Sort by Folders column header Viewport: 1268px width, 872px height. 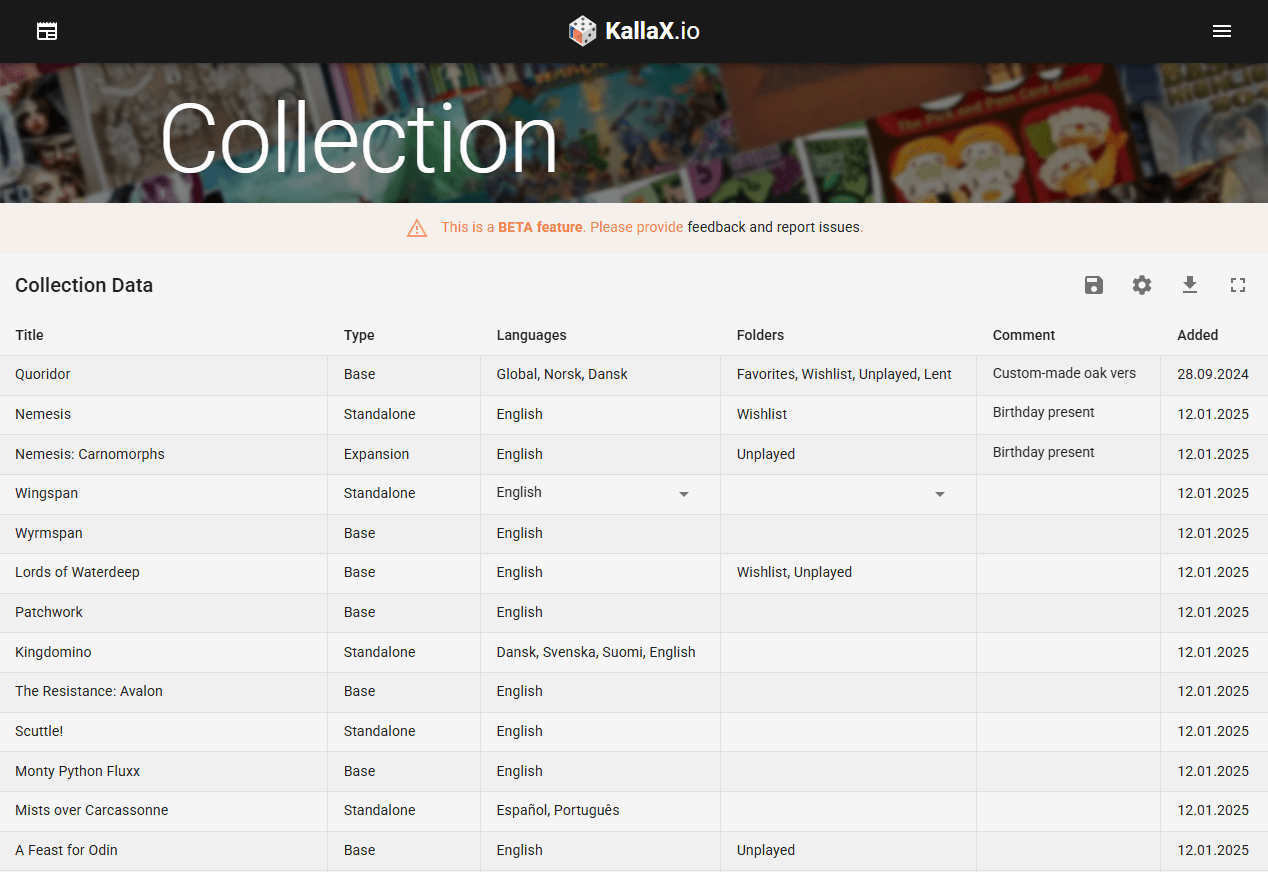pyautogui.click(x=760, y=335)
